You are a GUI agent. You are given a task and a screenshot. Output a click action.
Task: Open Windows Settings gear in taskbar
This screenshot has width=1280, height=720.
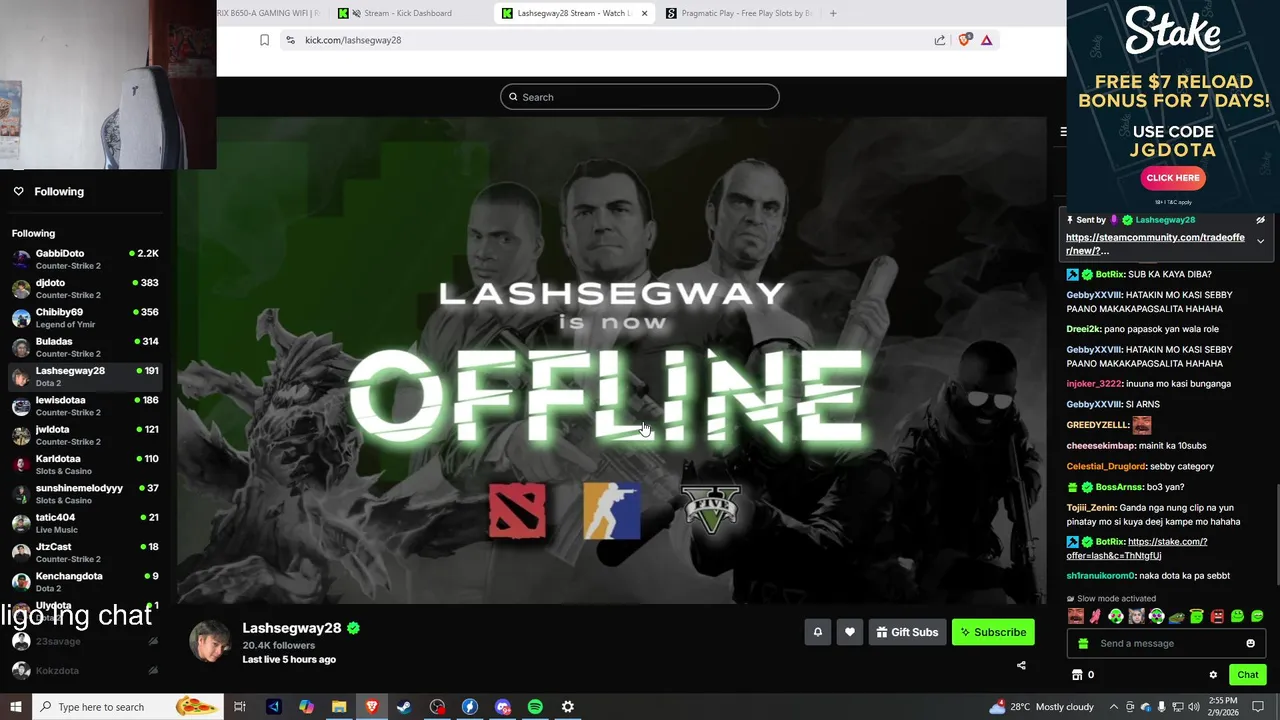point(568,707)
